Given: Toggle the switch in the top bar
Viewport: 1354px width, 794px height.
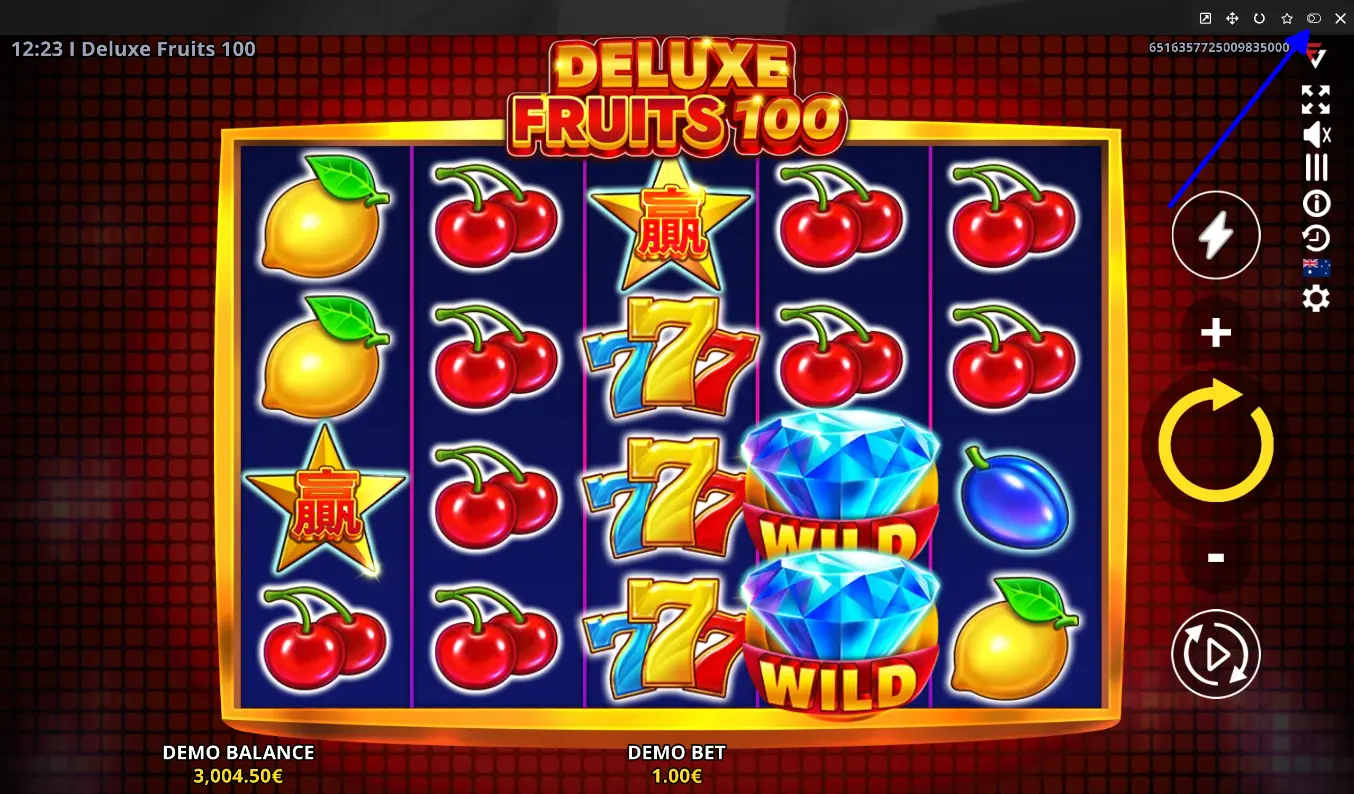Looking at the screenshot, I should 1314,18.
